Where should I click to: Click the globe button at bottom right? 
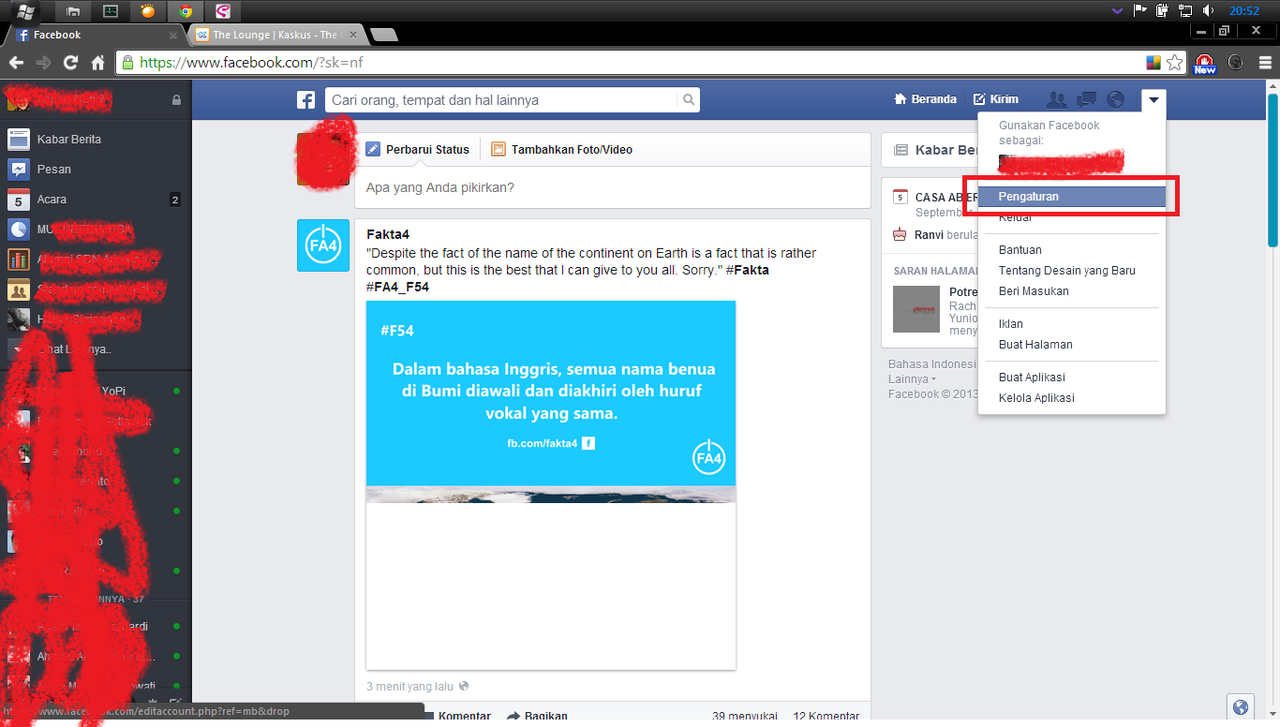1241,707
